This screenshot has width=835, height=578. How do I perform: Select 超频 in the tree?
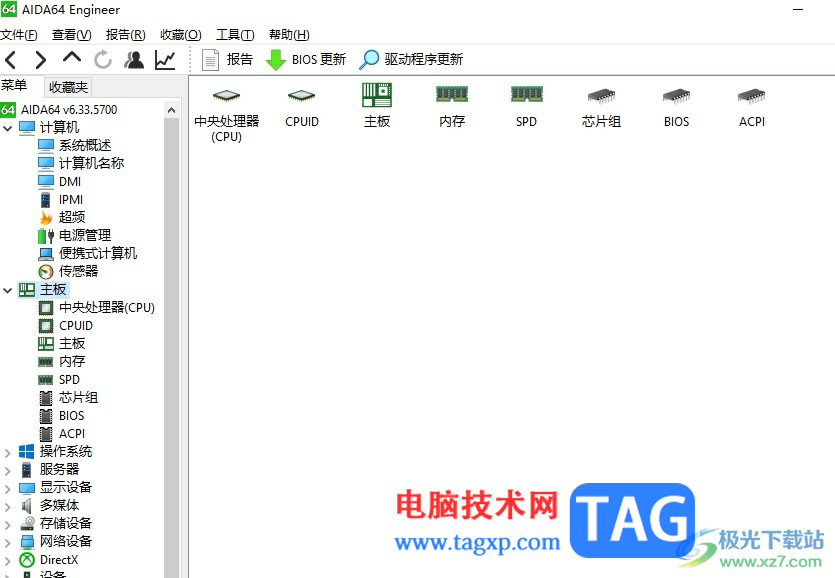click(x=62, y=217)
